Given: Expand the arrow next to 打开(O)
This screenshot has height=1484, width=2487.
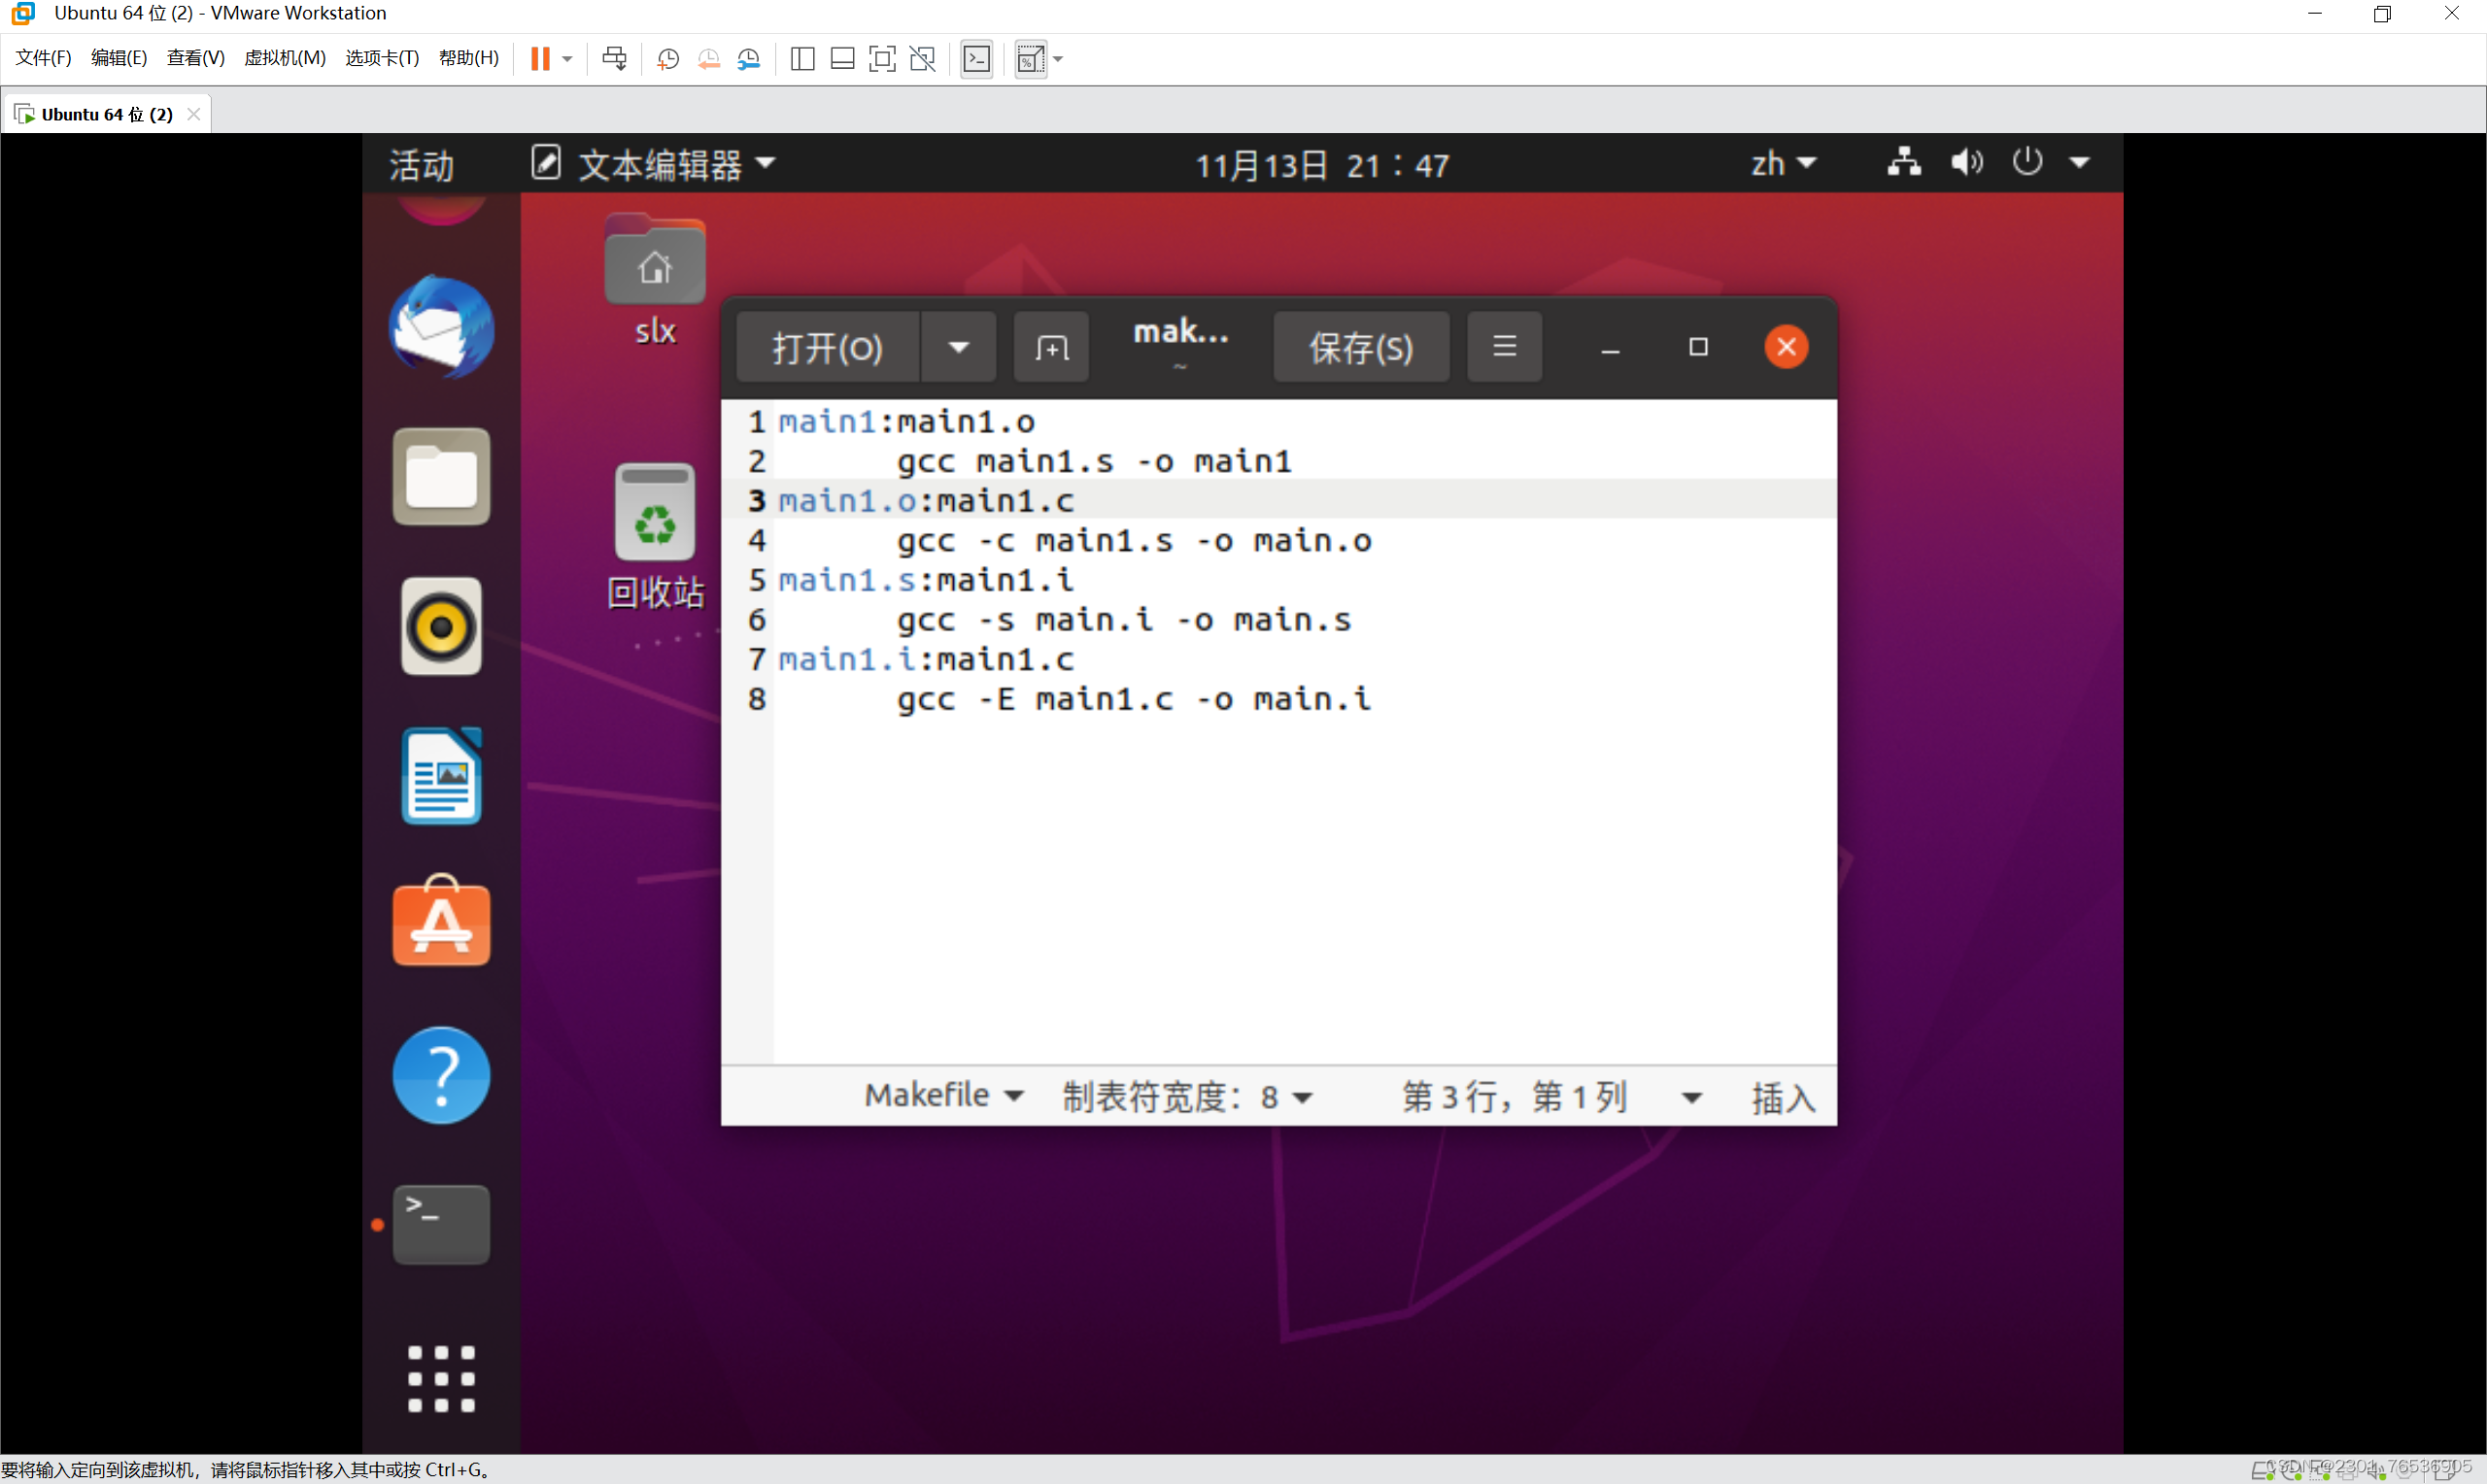Looking at the screenshot, I should pos(958,347).
